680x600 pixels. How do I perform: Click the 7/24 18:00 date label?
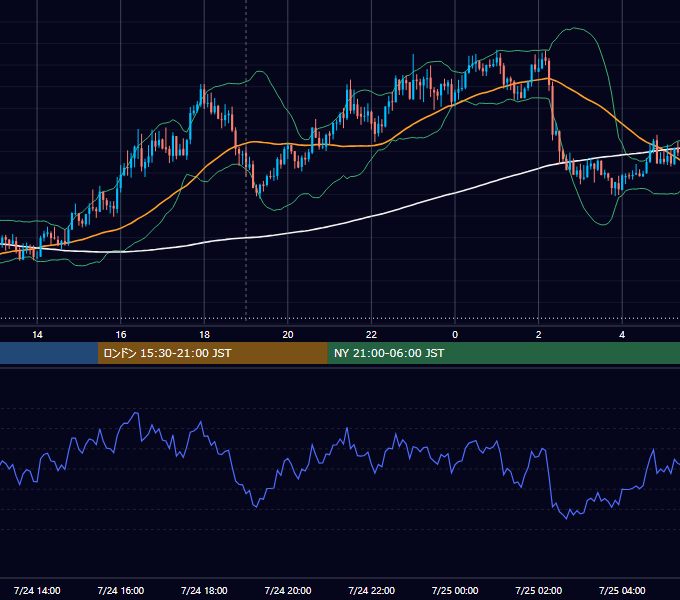click(x=204, y=590)
